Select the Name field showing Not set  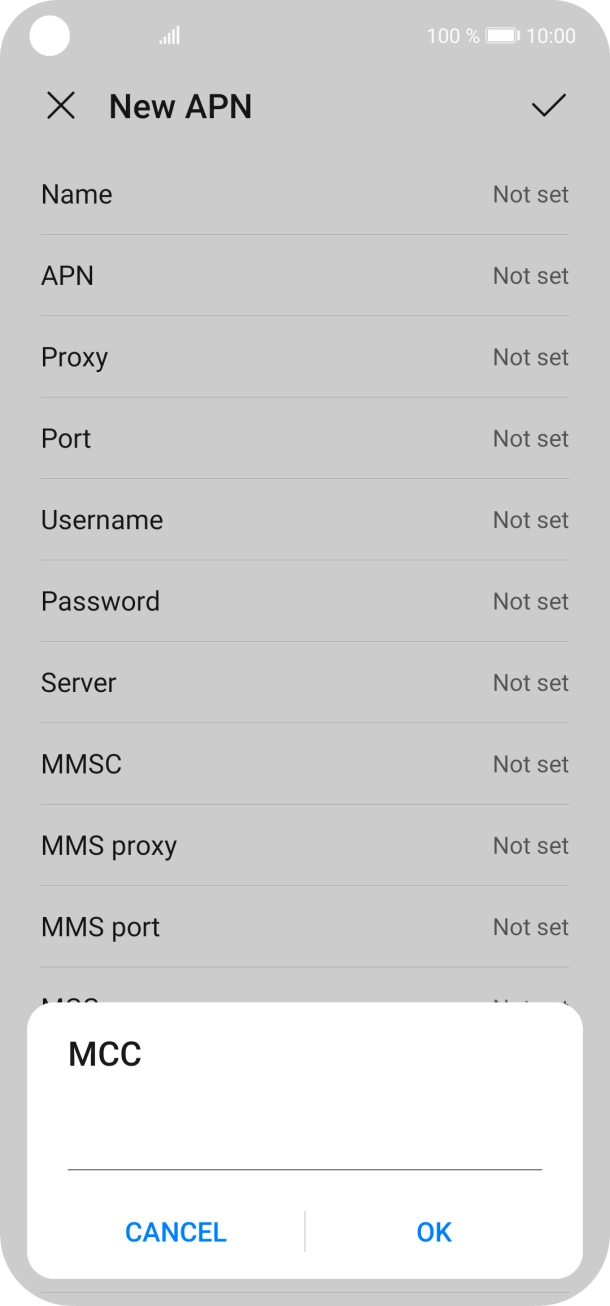(305, 194)
